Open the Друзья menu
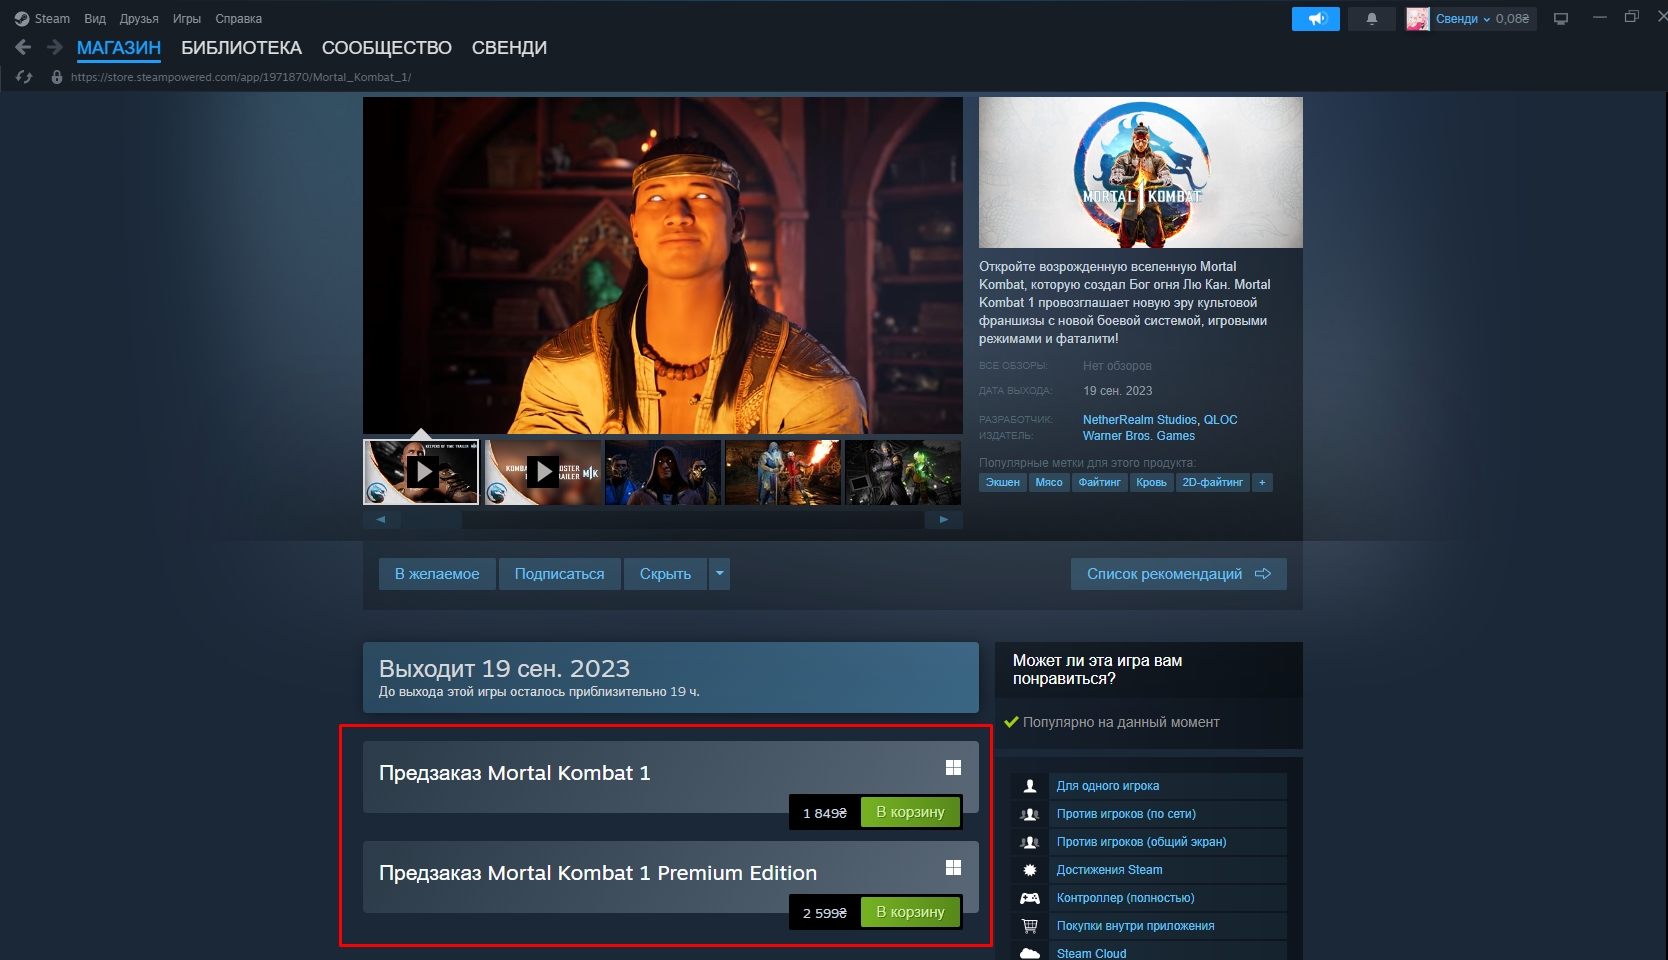The height and width of the screenshot is (960, 1668). pyautogui.click(x=139, y=19)
